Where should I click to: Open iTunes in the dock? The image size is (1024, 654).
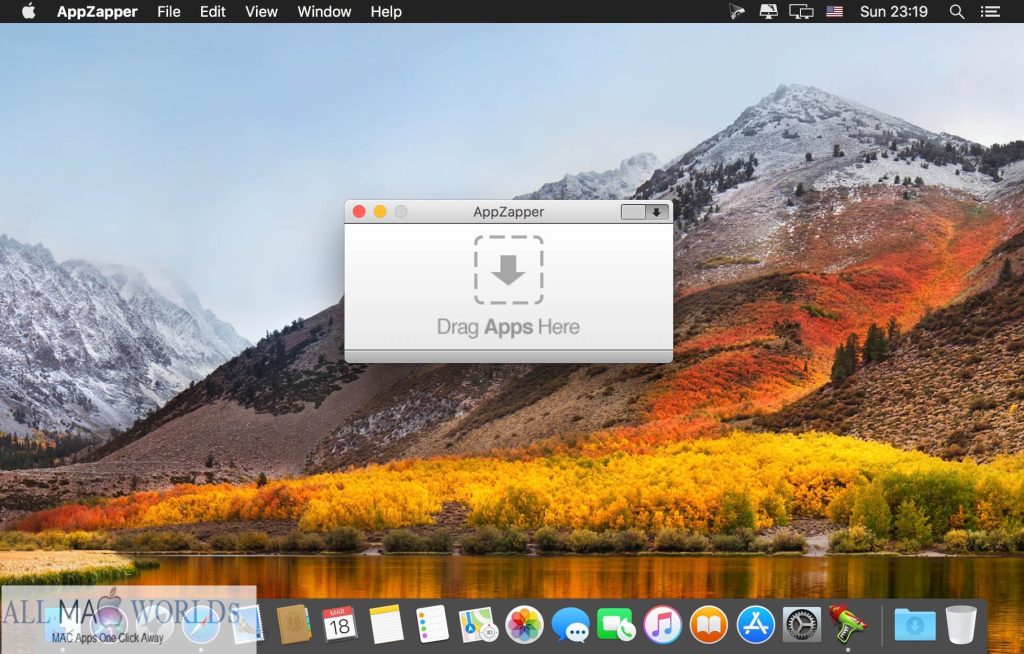tap(662, 625)
